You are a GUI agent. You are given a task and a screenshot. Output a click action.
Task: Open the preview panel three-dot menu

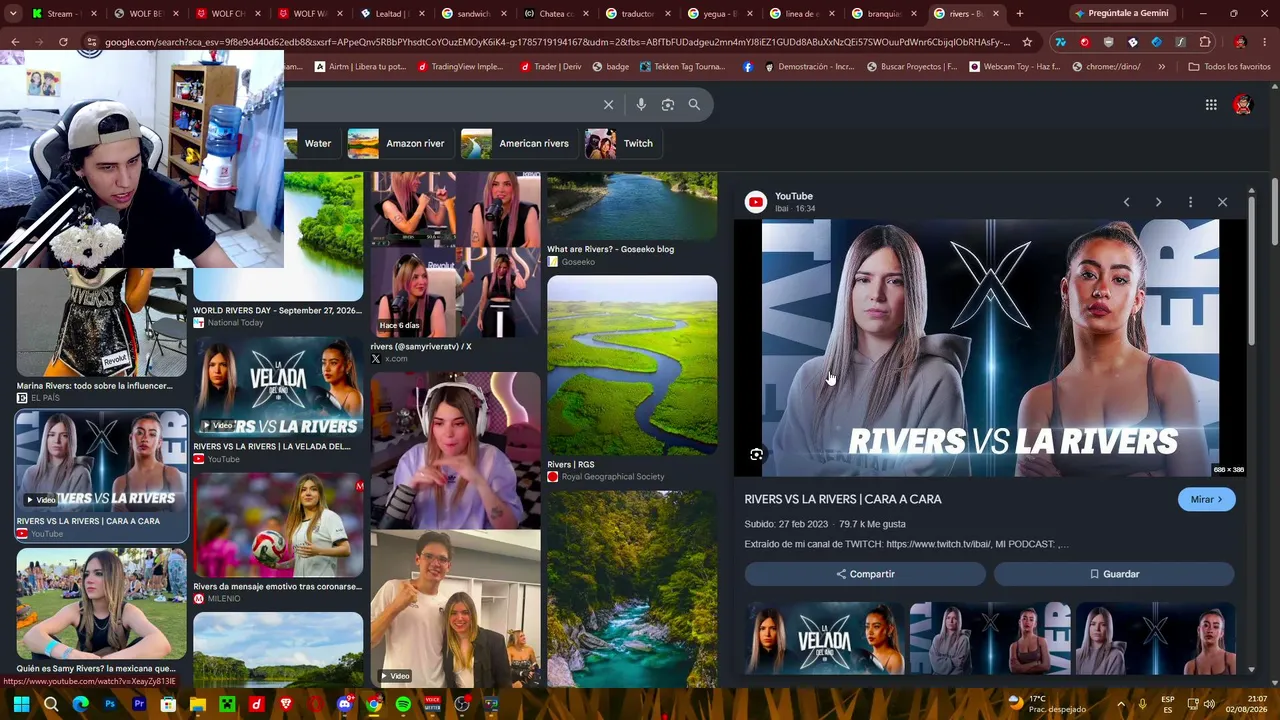pyautogui.click(x=1190, y=202)
